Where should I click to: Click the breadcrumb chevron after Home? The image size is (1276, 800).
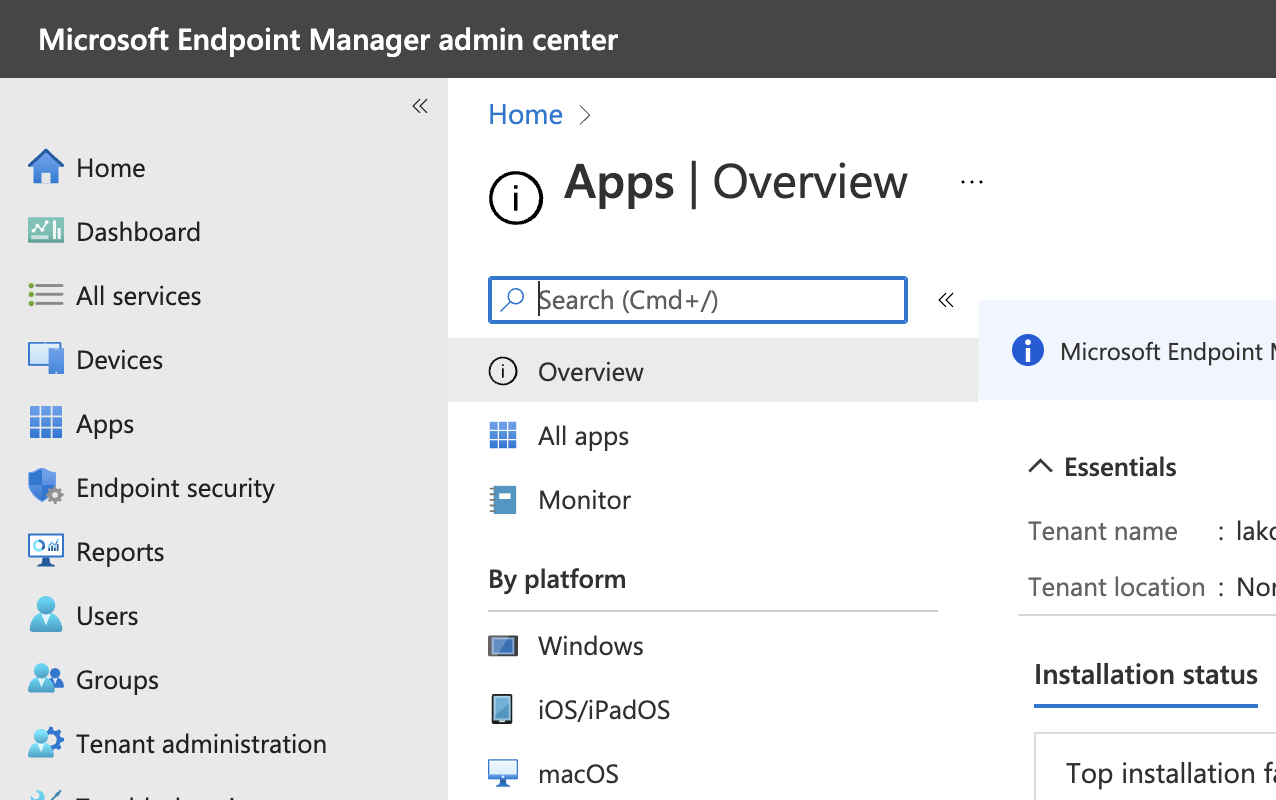585,115
